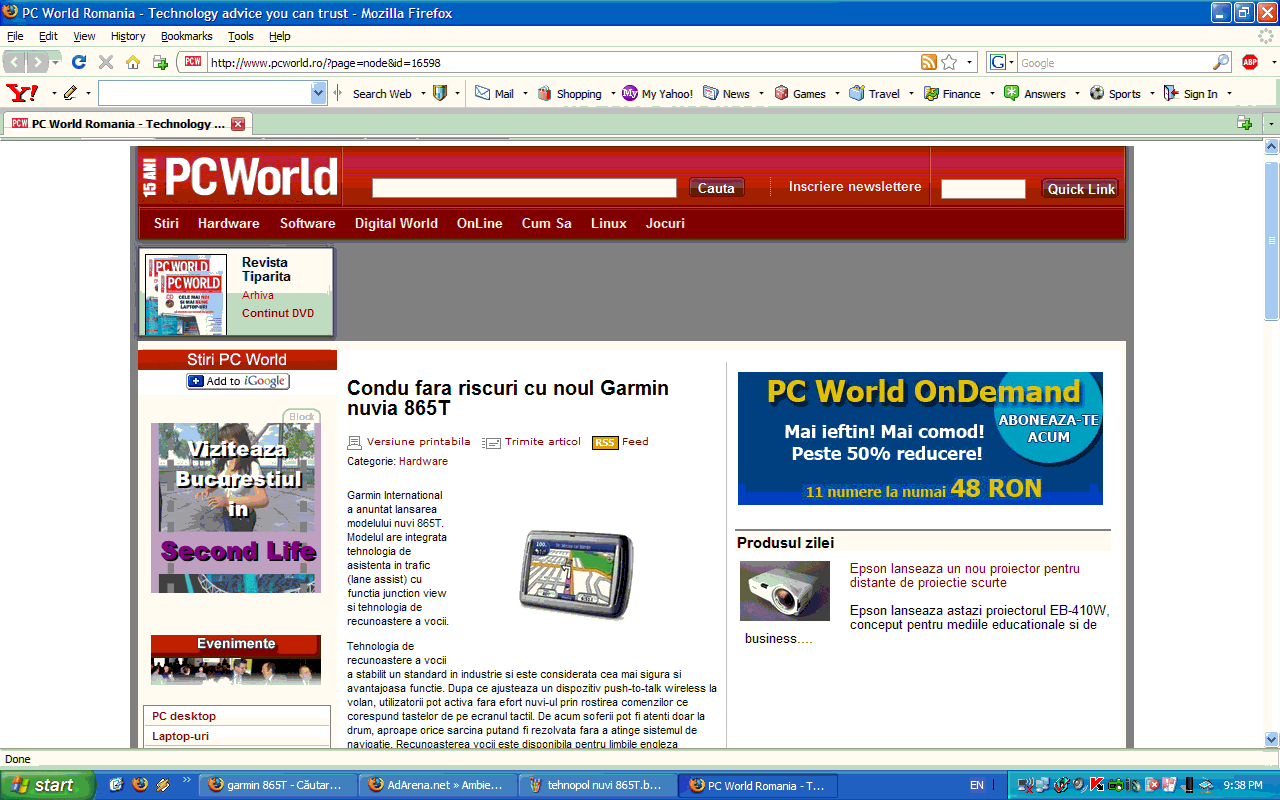Click the pencil icon in Yahoo toolbar
Viewport: 1280px width, 800px height.
(x=70, y=93)
